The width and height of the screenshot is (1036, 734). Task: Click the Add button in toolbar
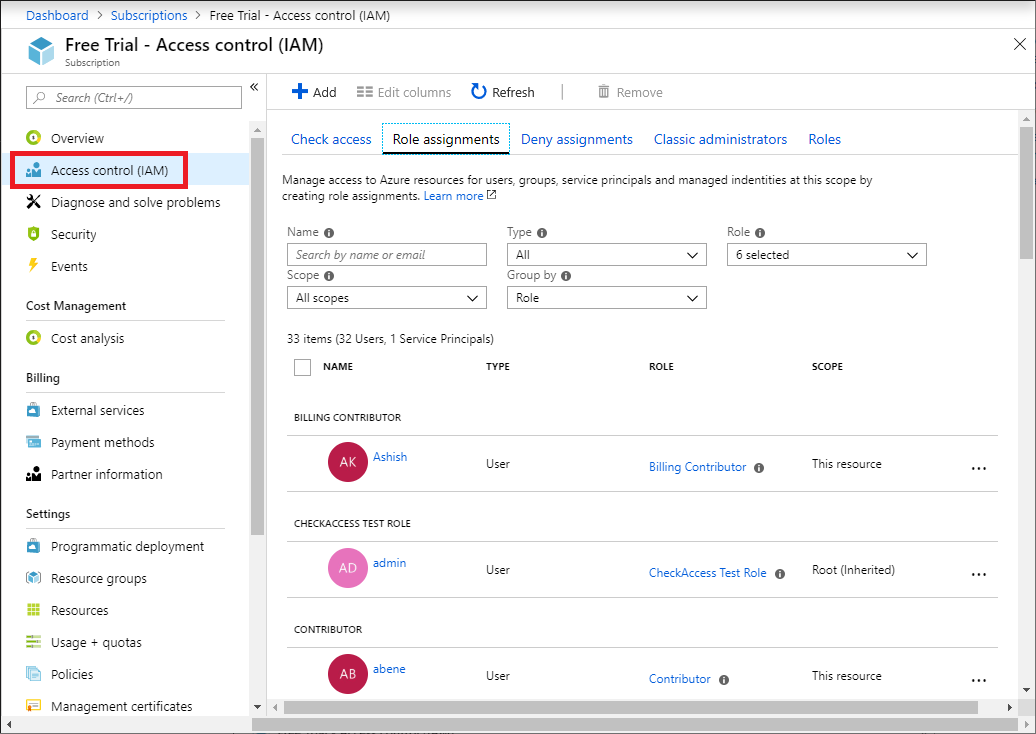314,92
